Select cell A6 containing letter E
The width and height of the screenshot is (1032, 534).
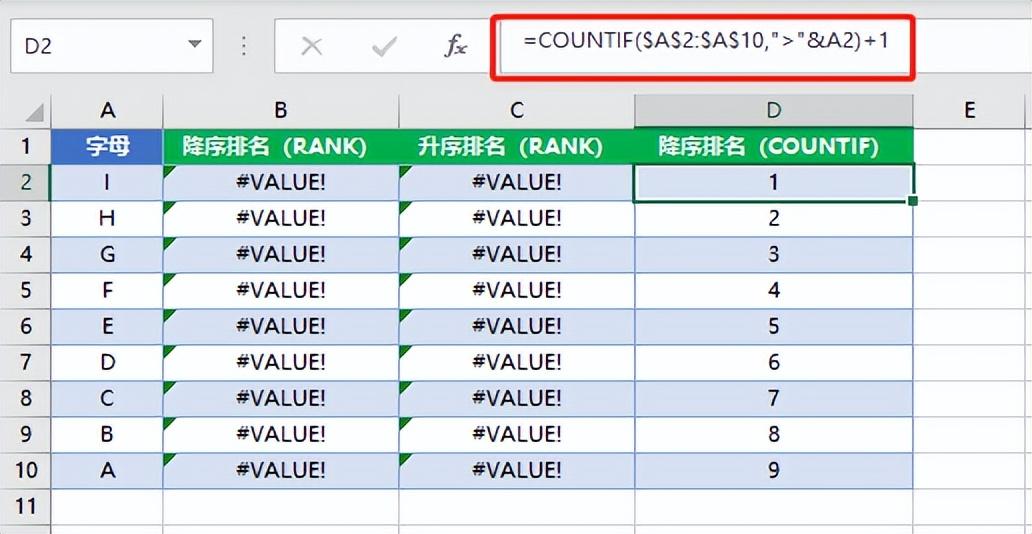[107, 327]
